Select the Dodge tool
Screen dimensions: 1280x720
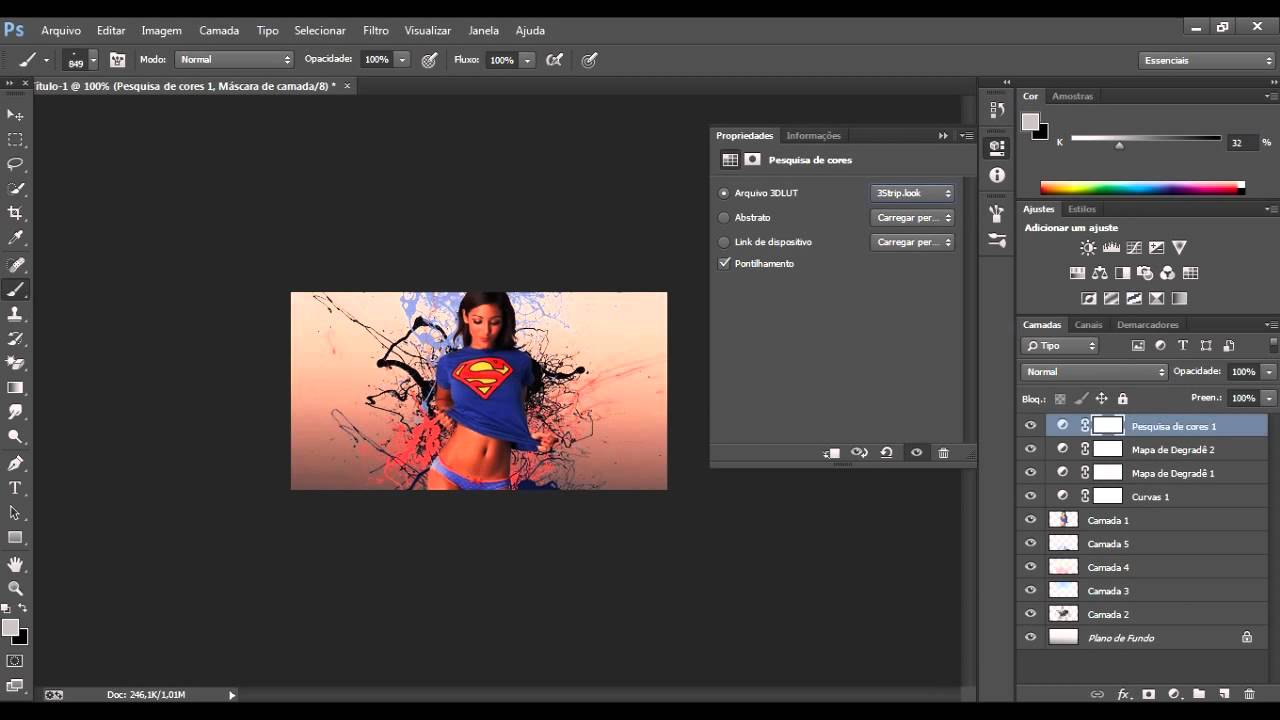point(15,436)
